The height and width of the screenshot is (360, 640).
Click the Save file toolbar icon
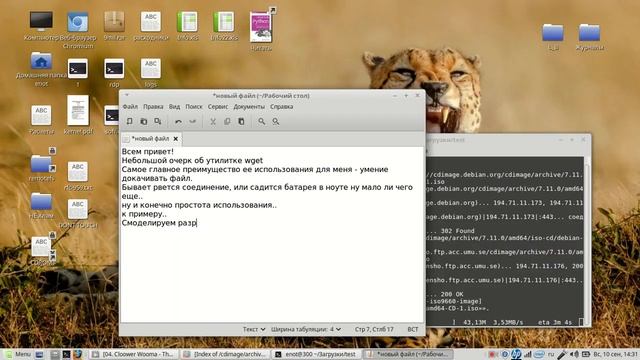pyautogui.click(x=158, y=121)
